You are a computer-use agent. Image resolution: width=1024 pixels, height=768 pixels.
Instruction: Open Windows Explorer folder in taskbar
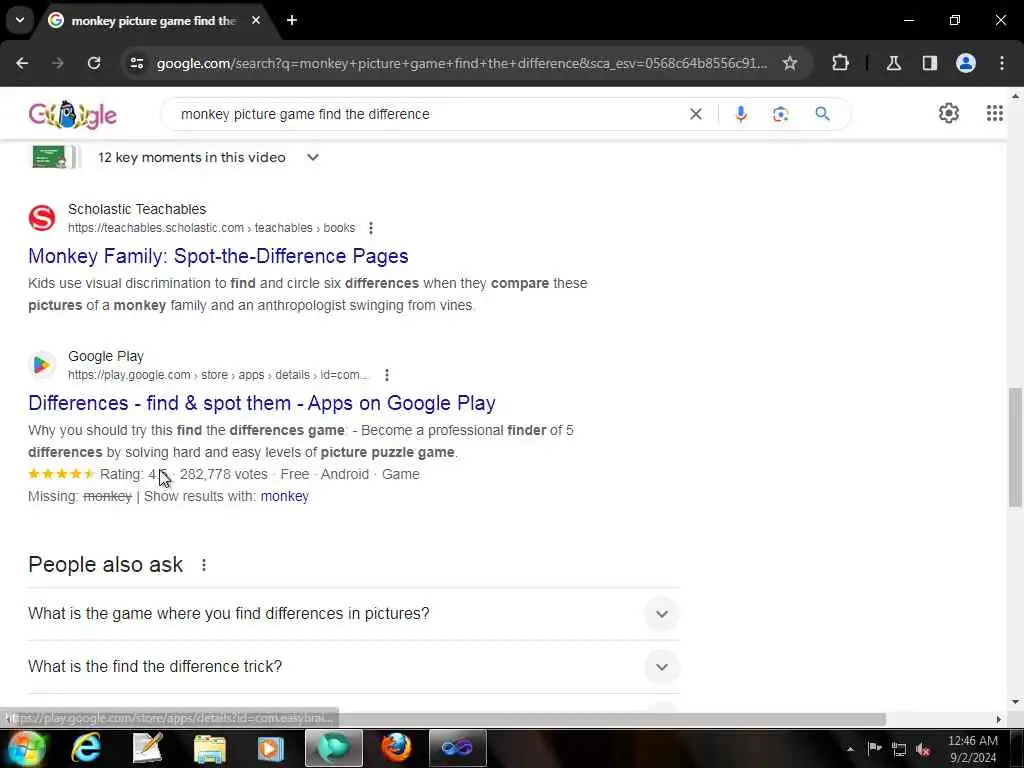tap(209, 748)
